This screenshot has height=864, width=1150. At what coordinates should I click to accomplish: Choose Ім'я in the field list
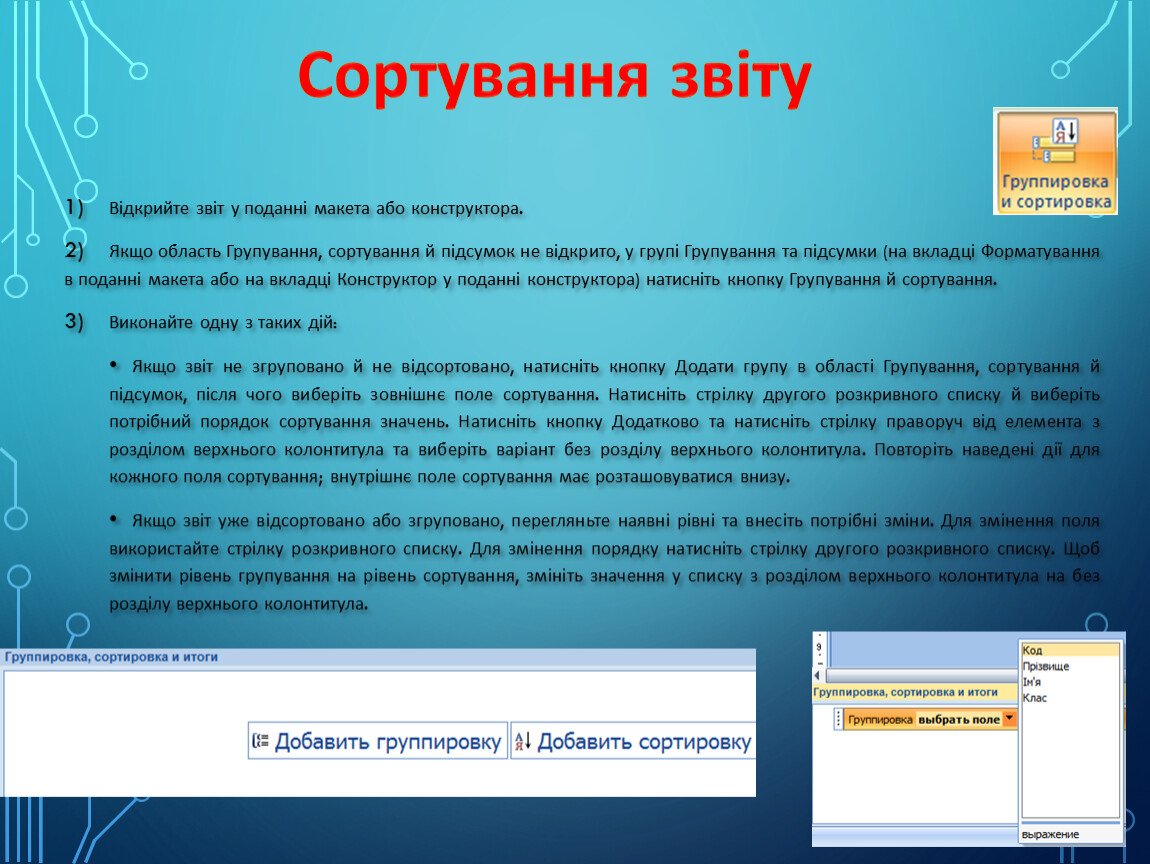point(1070,682)
